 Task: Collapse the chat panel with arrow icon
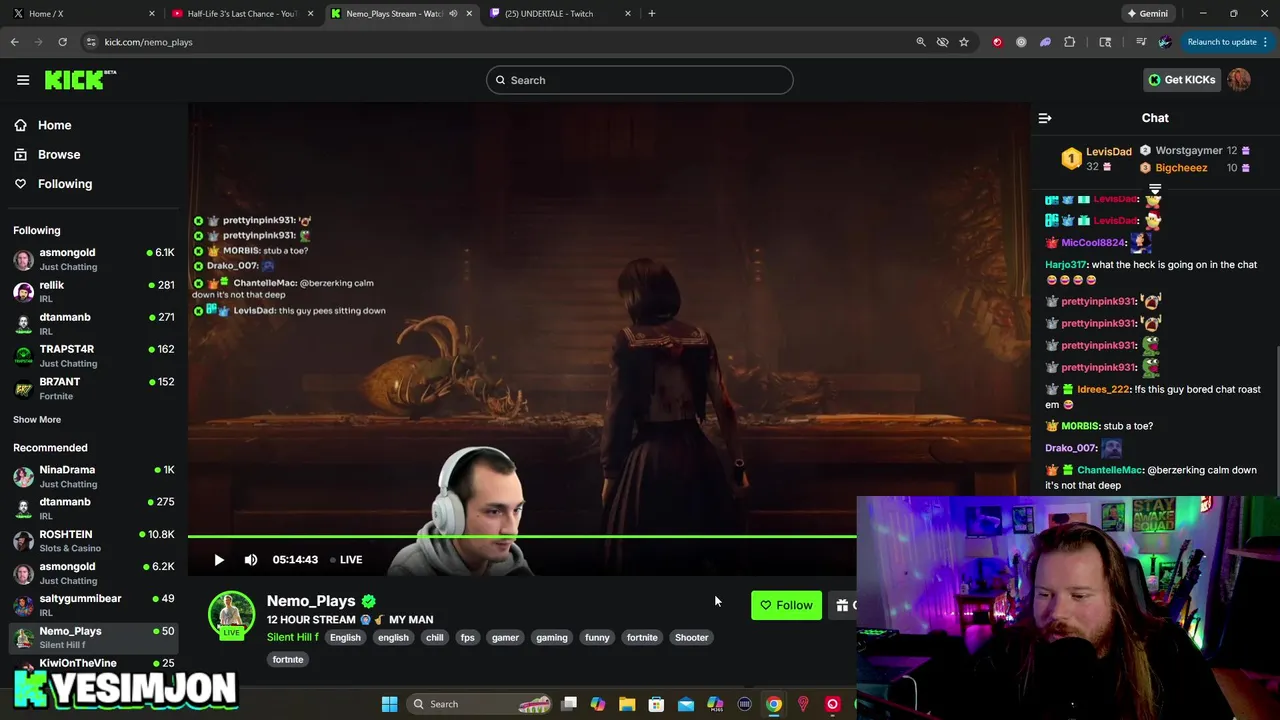pyautogui.click(x=1045, y=118)
